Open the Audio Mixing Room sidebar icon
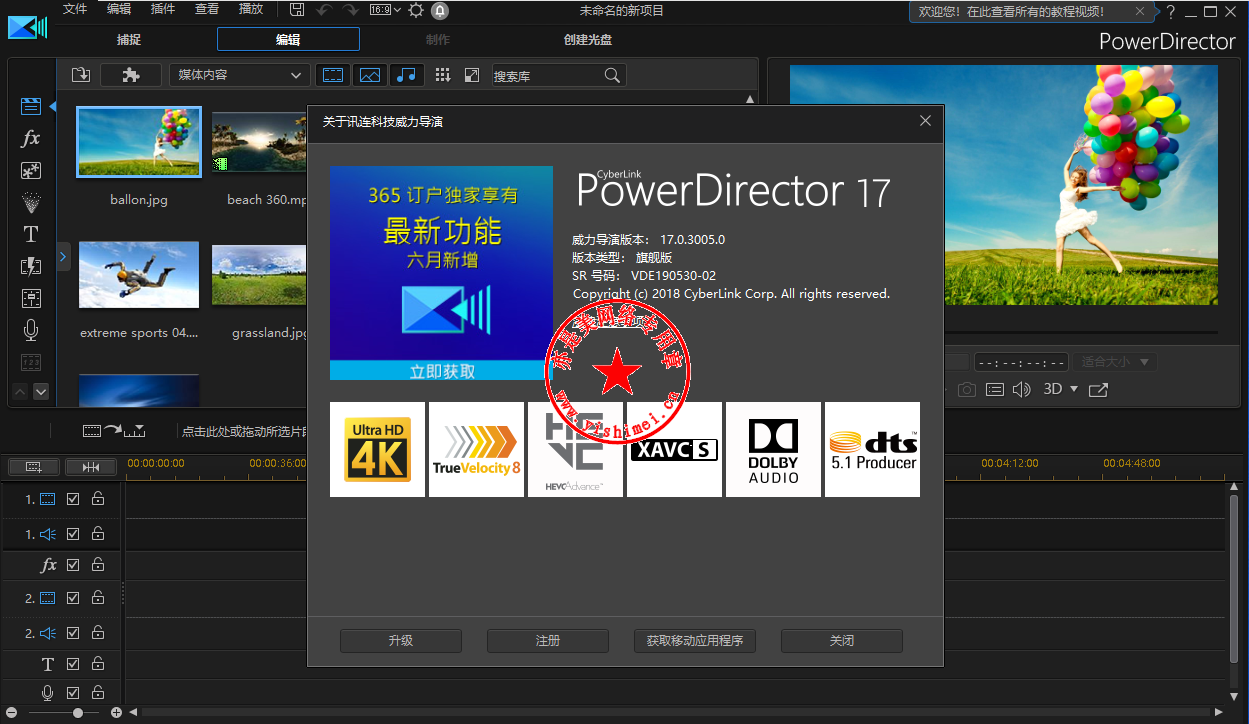This screenshot has width=1249, height=724. pos(31,298)
